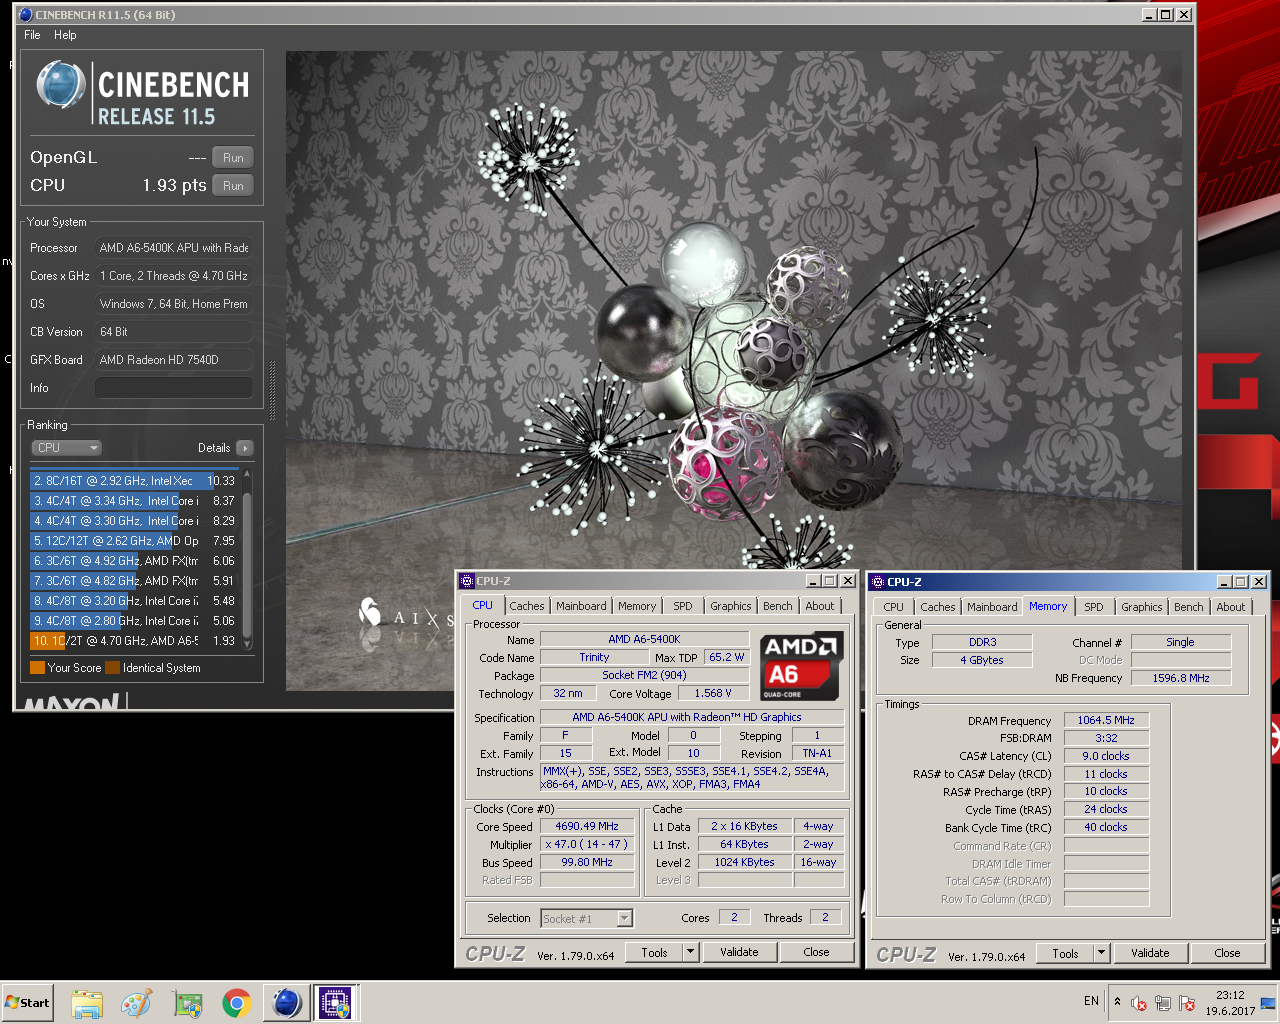The image size is (1280, 1024).
Task: Expand Tools dropdown arrow in left CPU-Z
Action: click(690, 952)
